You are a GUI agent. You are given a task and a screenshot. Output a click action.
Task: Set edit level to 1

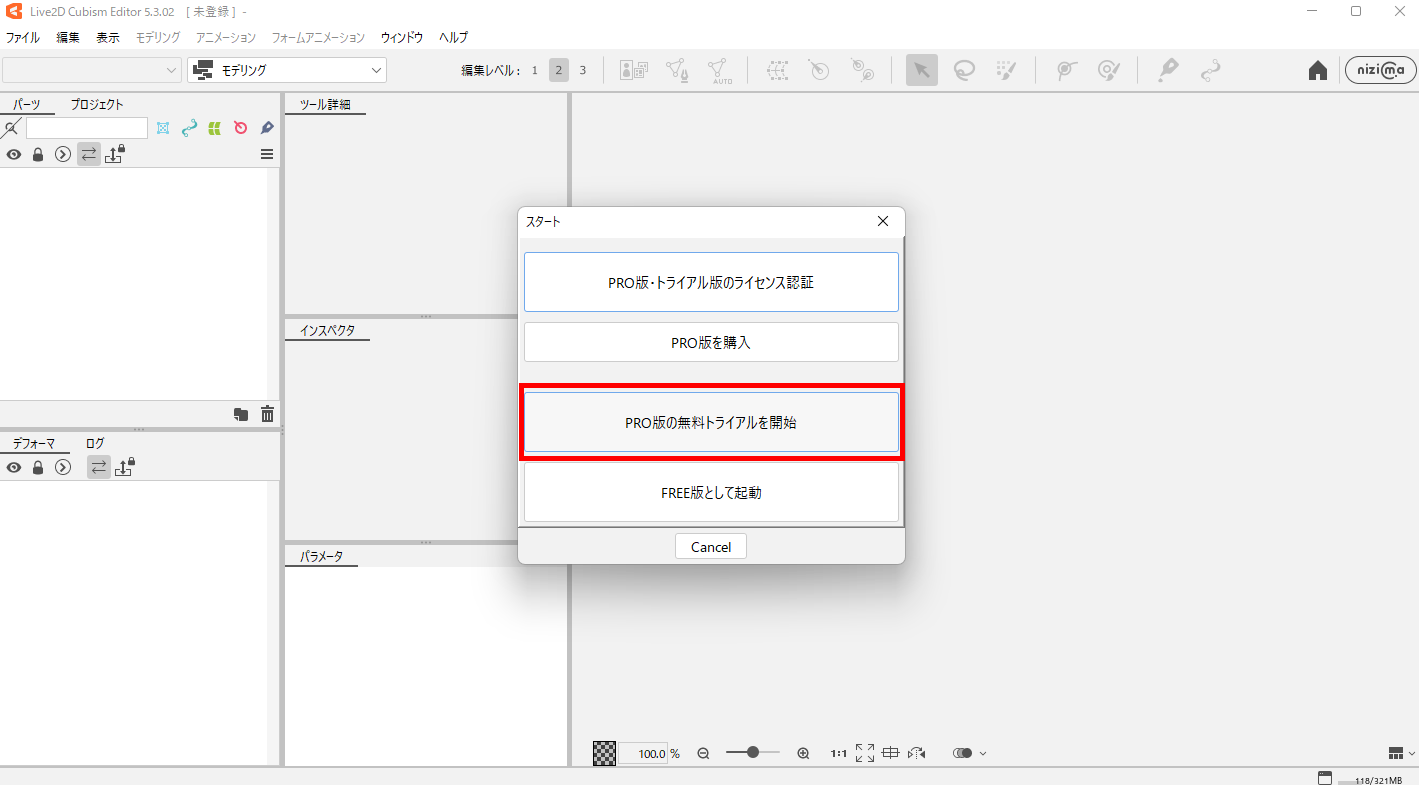[534, 70]
